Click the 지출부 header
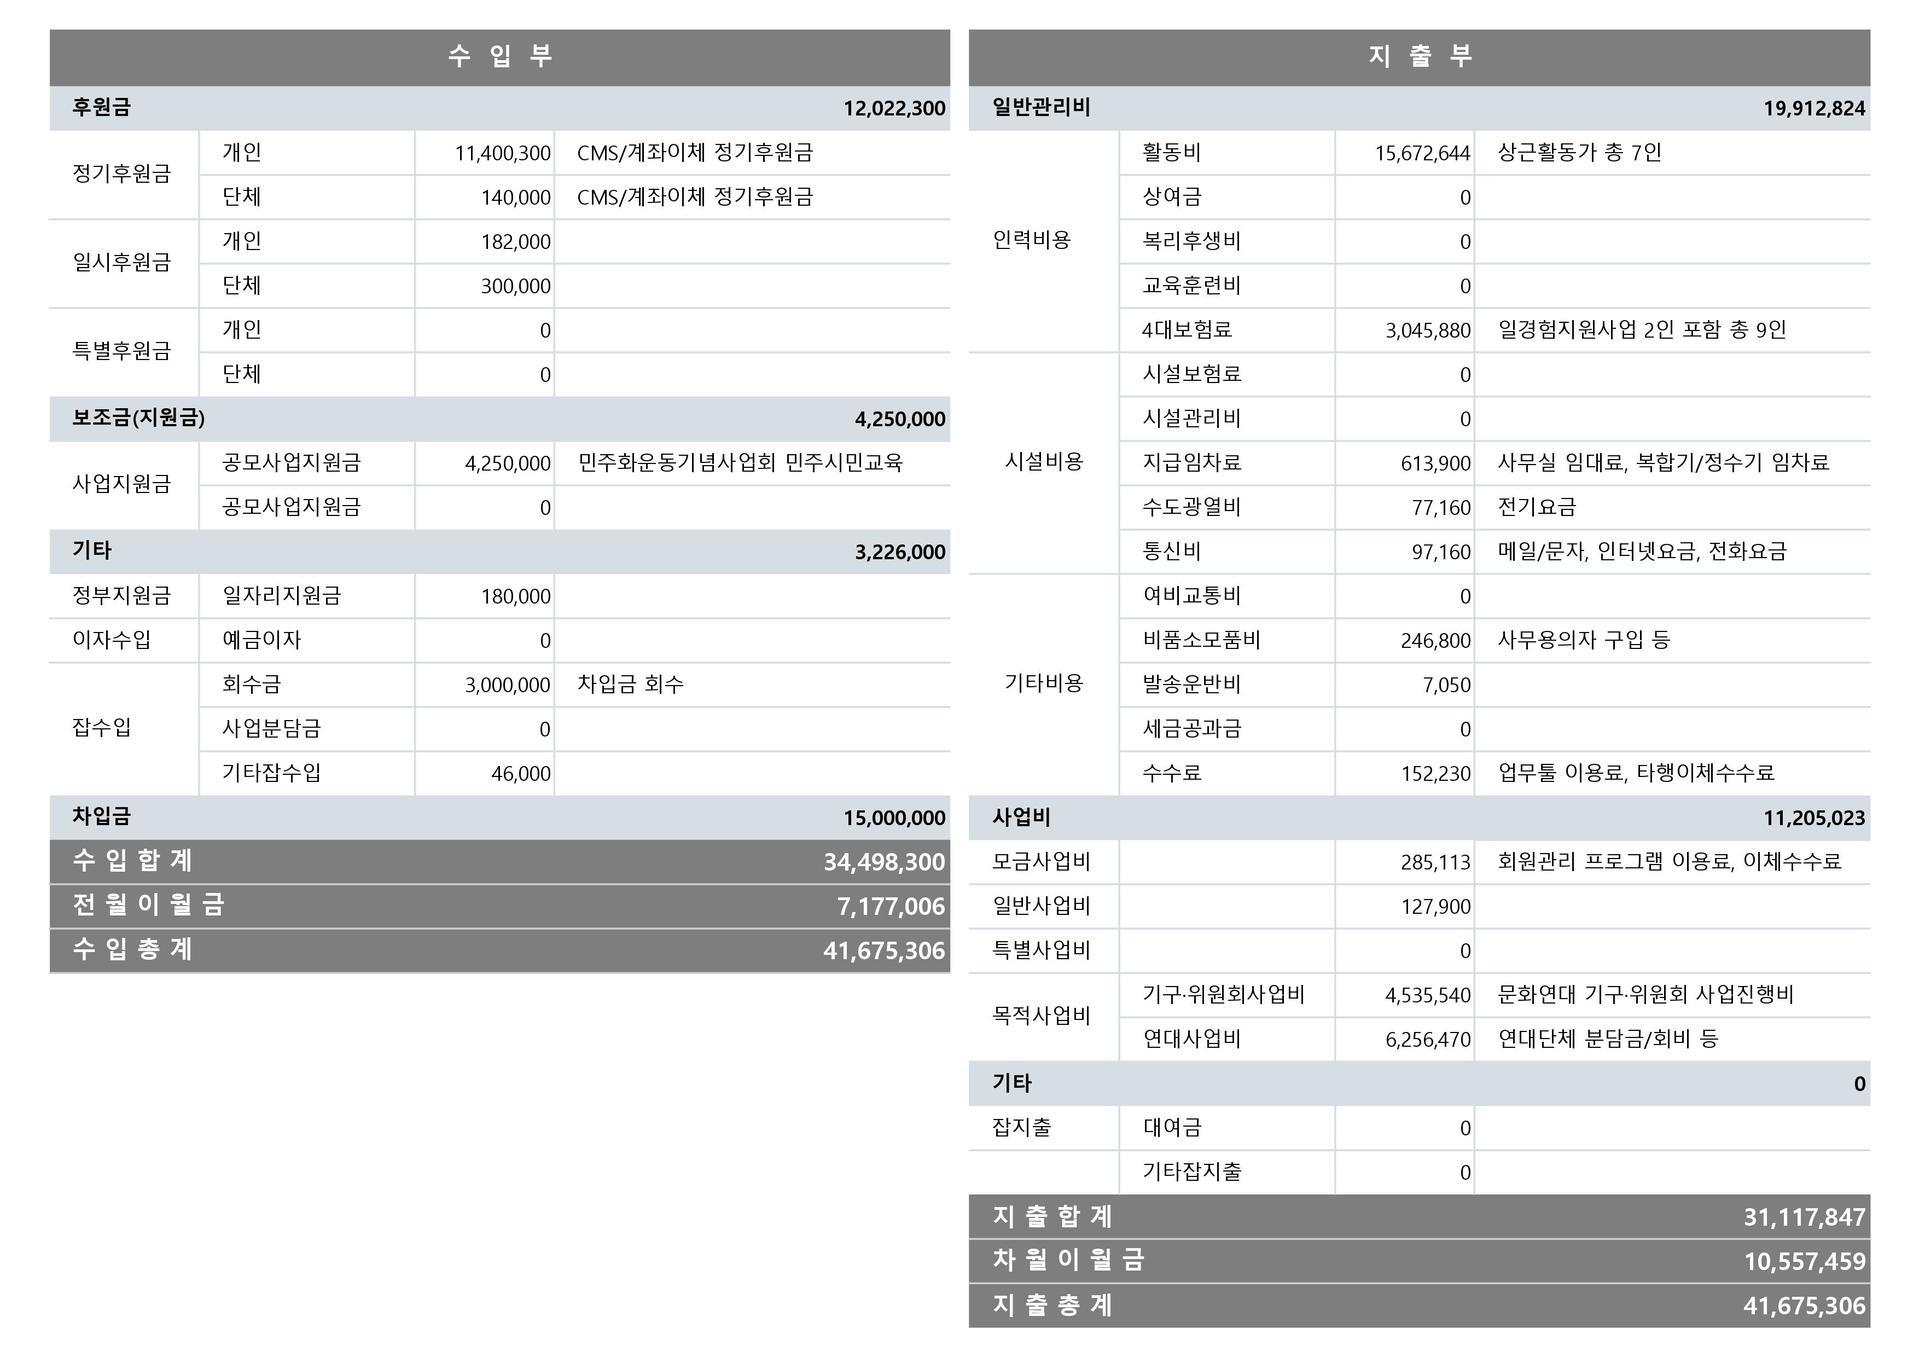The image size is (1919, 1357). (1419, 56)
